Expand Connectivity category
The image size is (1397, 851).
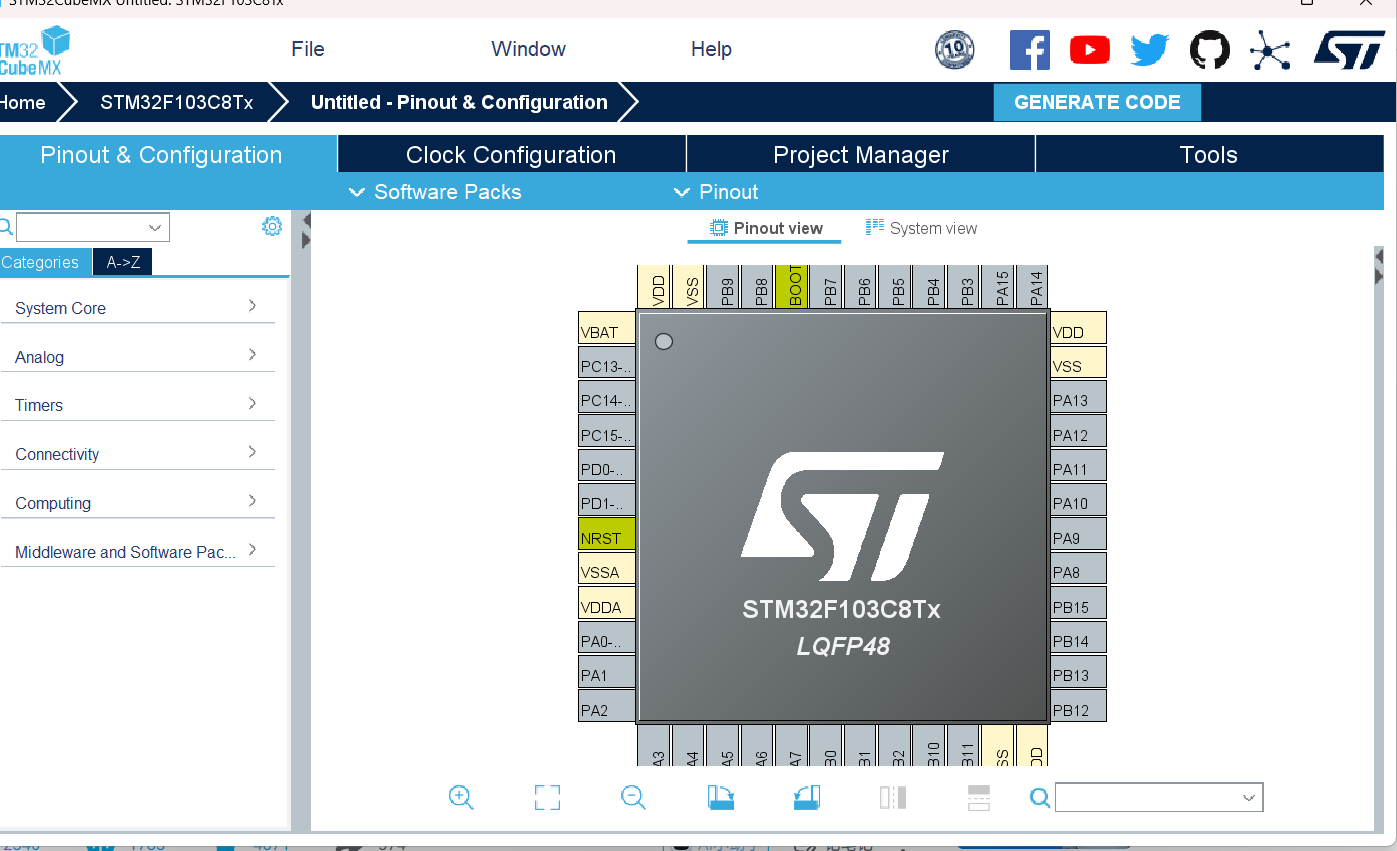click(137, 454)
